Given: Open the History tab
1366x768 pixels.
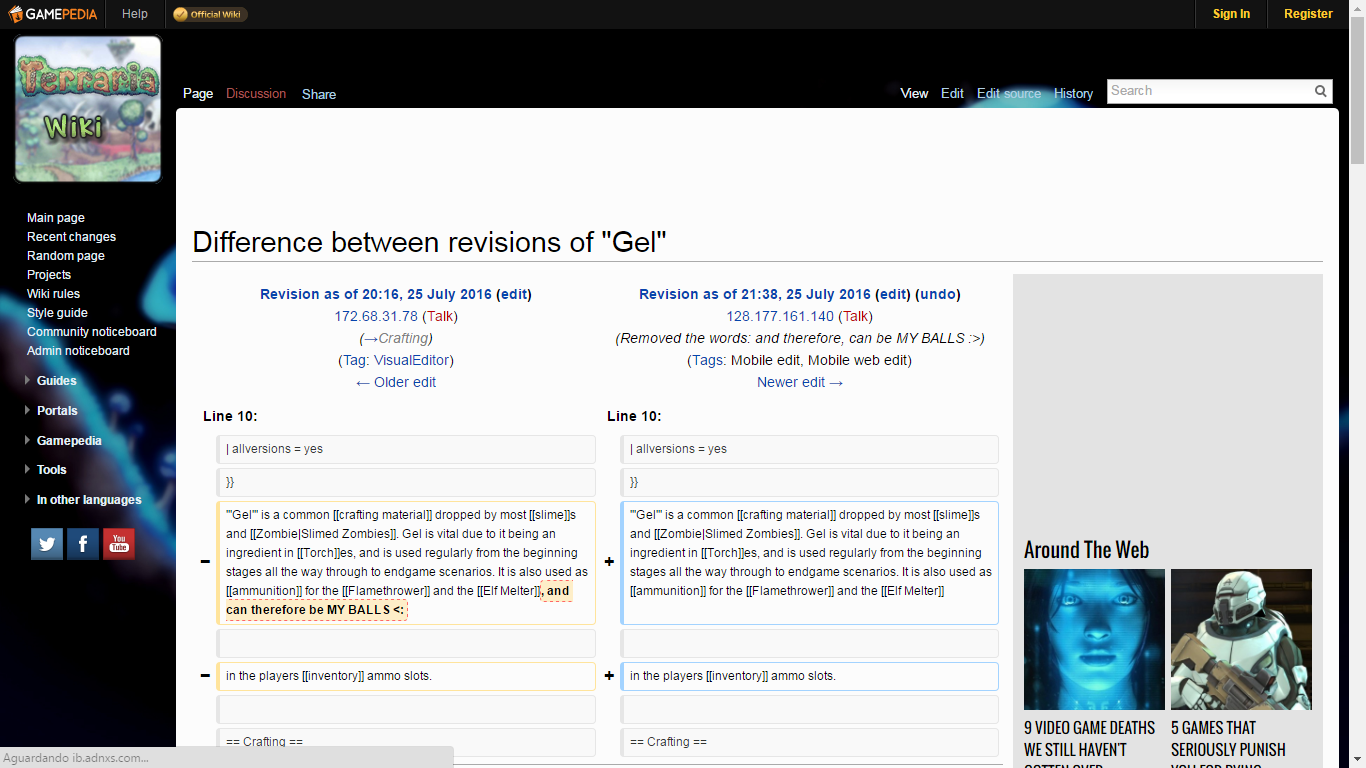Looking at the screenshot, I should pos(1073,93).
